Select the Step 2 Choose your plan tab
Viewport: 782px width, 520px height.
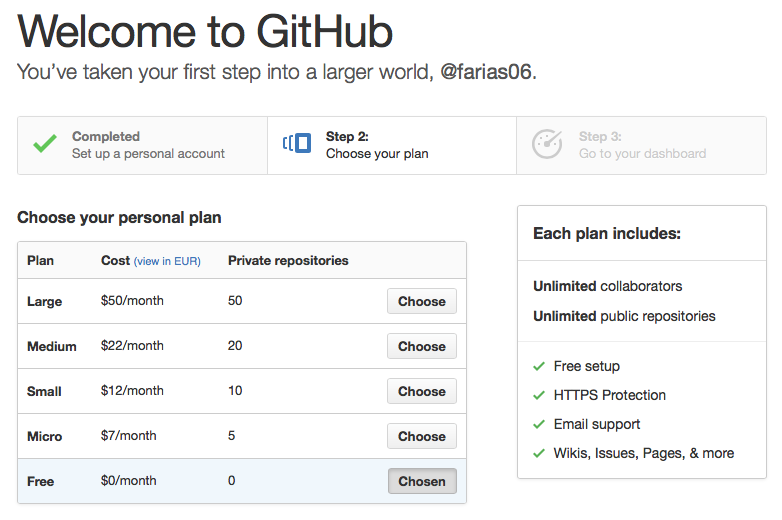(377, 145)
